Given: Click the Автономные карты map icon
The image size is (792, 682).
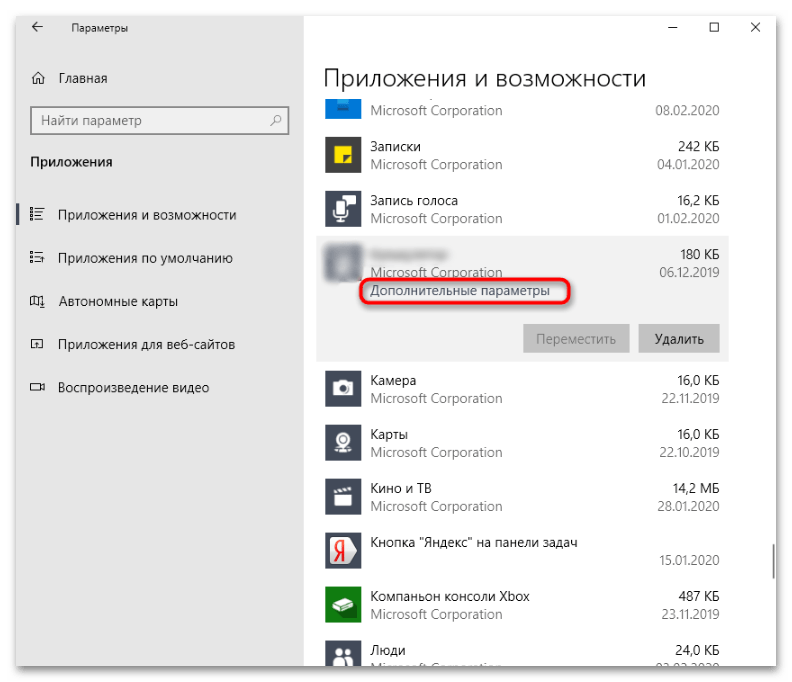Looking at the screenshot, I should pyautogui.click(x=37, y=301).
